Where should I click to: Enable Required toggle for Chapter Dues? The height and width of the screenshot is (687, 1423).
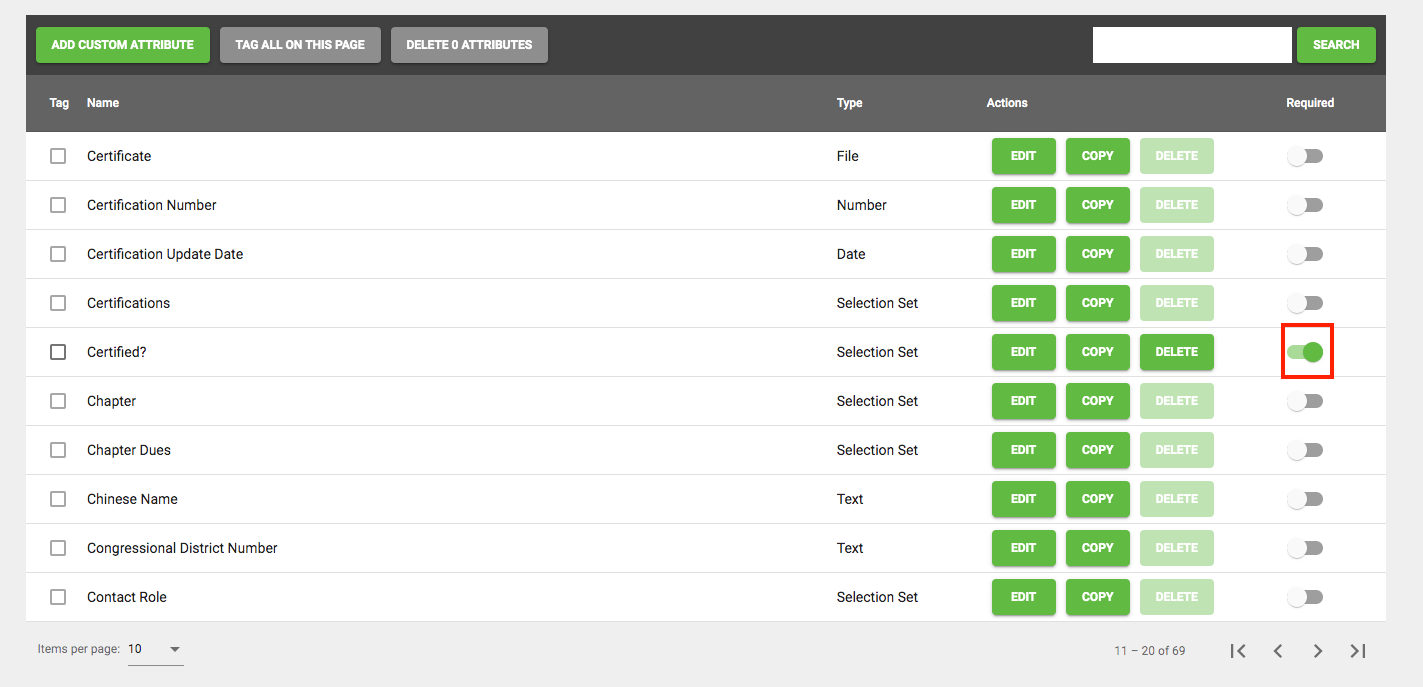[x=1305, y=450]
